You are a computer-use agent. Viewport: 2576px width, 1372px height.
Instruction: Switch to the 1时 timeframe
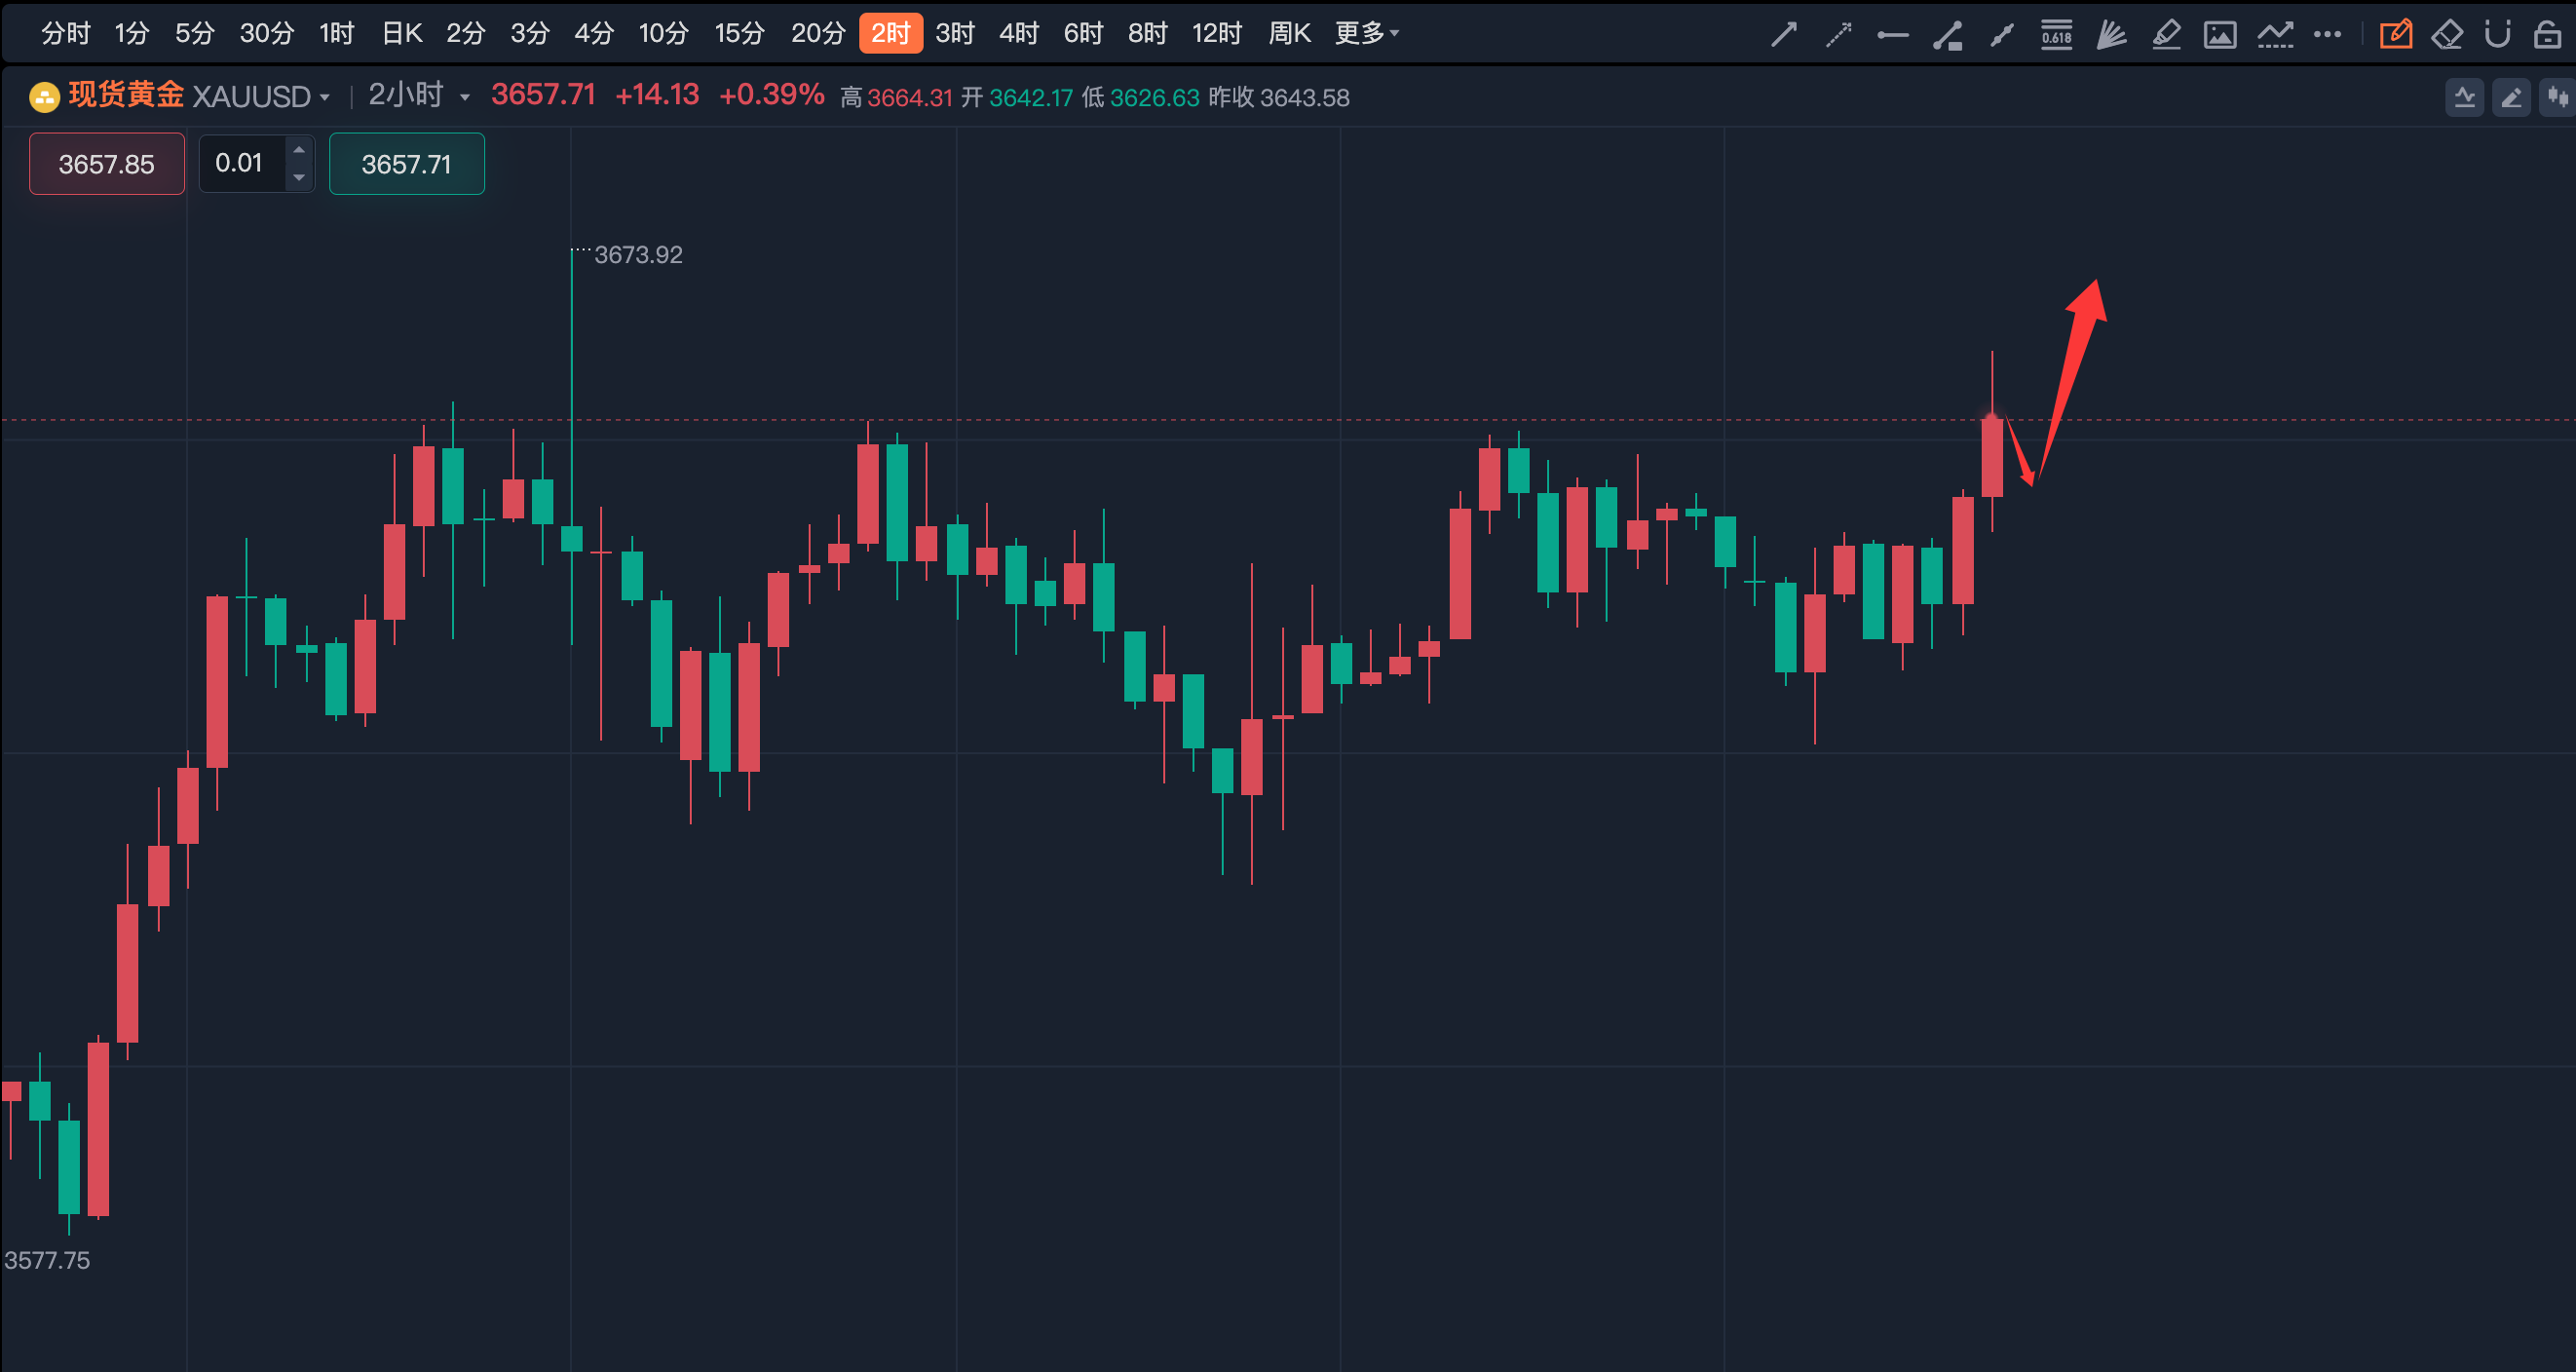pyautogui.click(x=337, y=34)
